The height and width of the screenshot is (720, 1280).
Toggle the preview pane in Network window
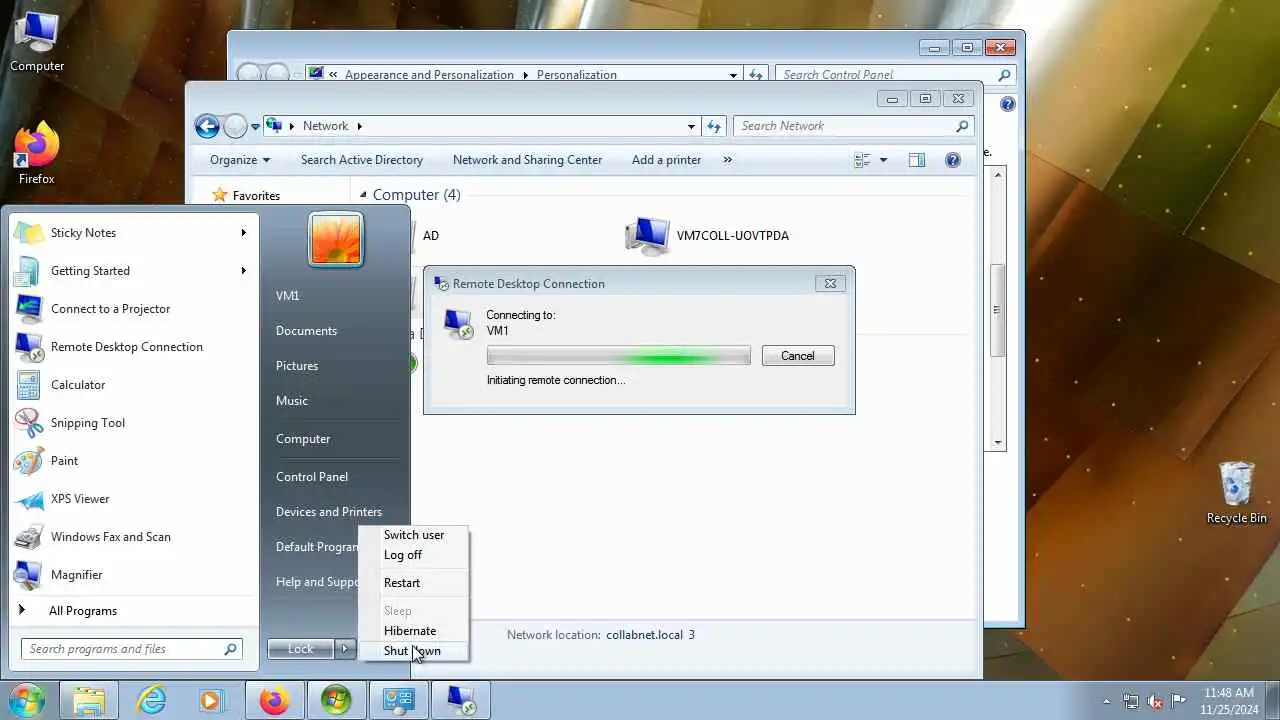click(x=917, y=160)
